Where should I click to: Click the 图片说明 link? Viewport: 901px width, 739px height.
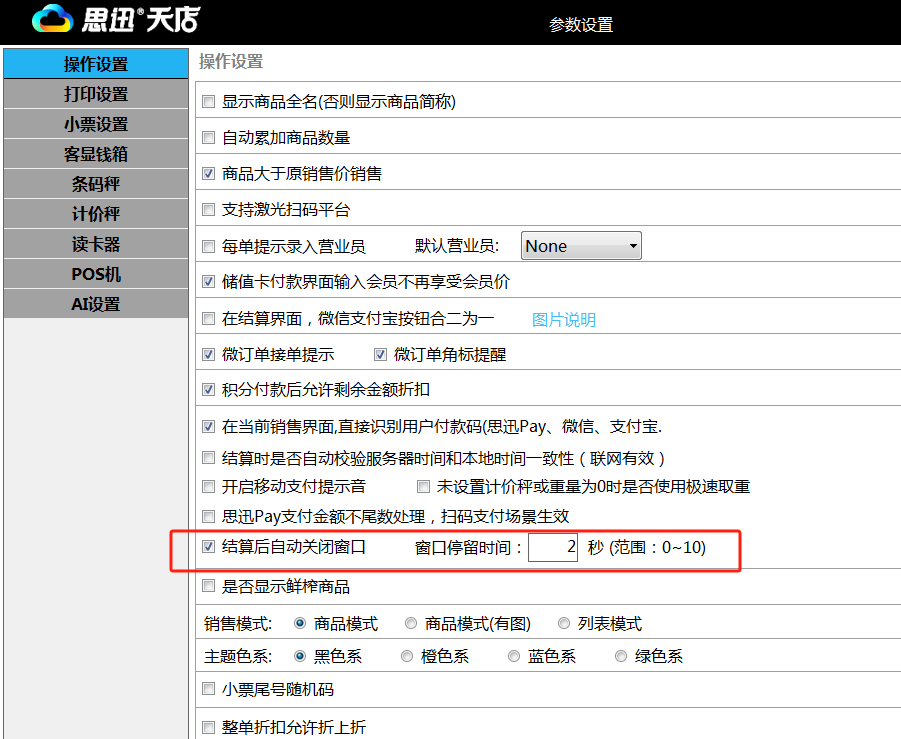tap(563, 320)
